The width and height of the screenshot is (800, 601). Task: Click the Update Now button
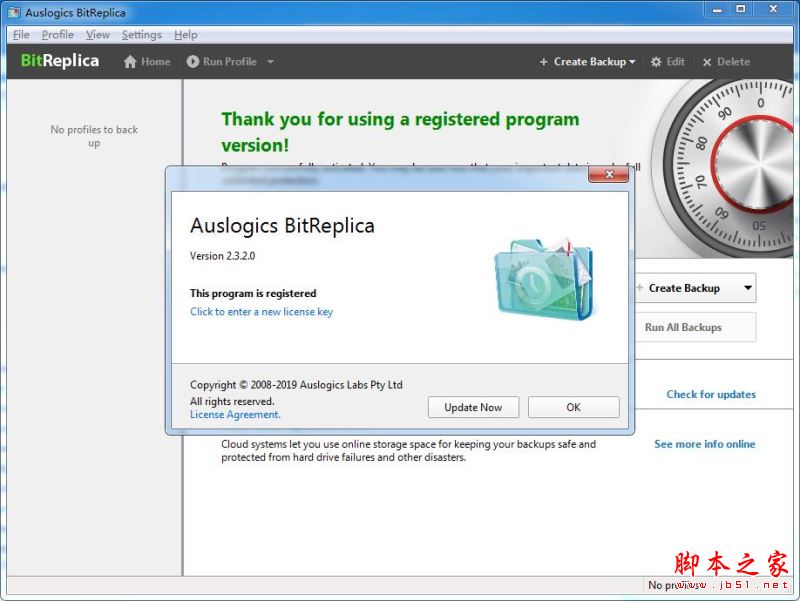click(x=473, y=407)
